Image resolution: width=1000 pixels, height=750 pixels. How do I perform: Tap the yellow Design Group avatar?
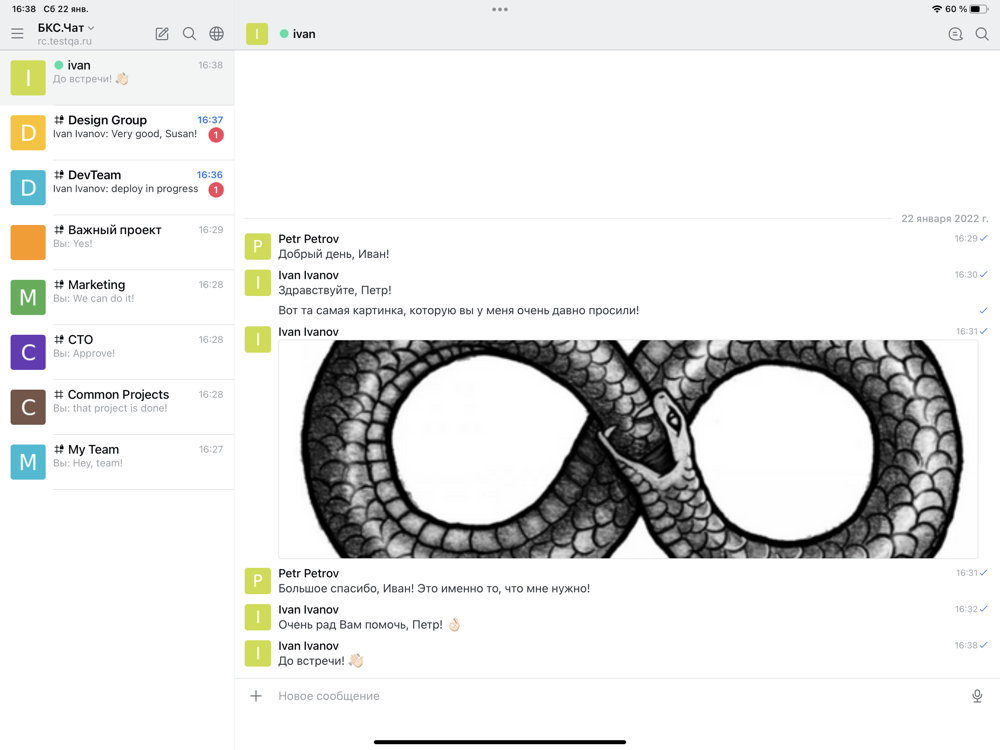coord(28,133)
